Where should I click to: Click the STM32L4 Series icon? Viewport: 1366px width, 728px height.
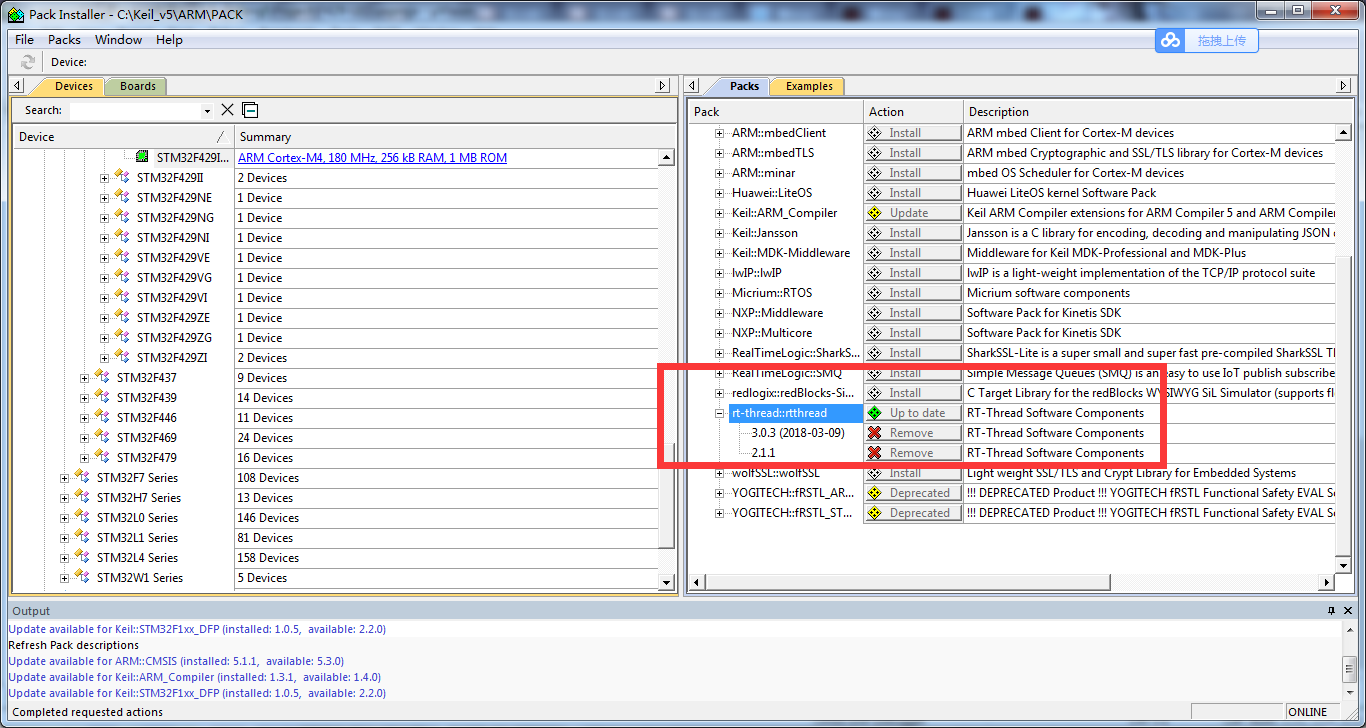[x=83, y=557]
